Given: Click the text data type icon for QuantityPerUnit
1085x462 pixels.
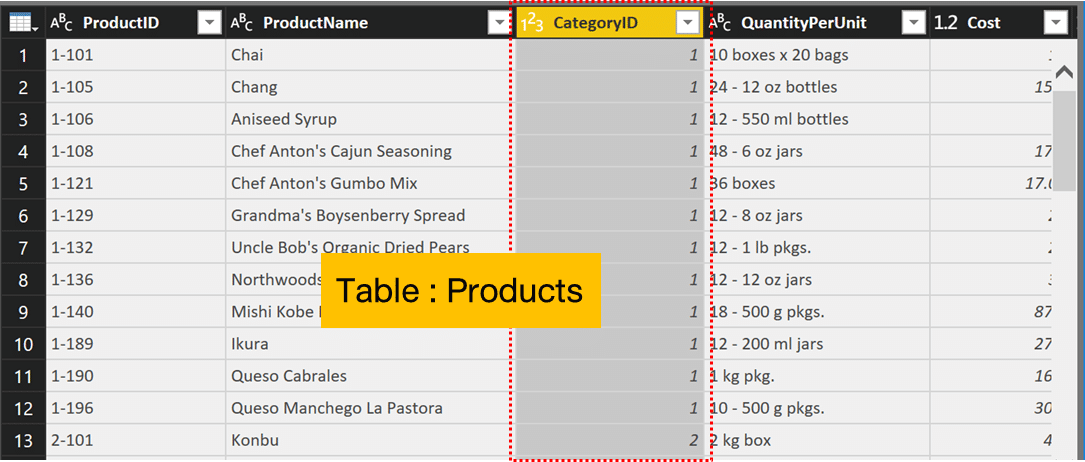Looking at the screenshot, I should (721, 23).
